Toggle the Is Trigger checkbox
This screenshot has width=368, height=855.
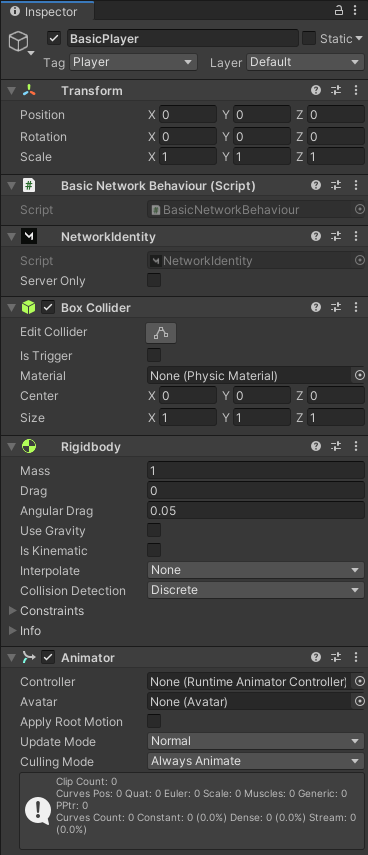(154, 356)
